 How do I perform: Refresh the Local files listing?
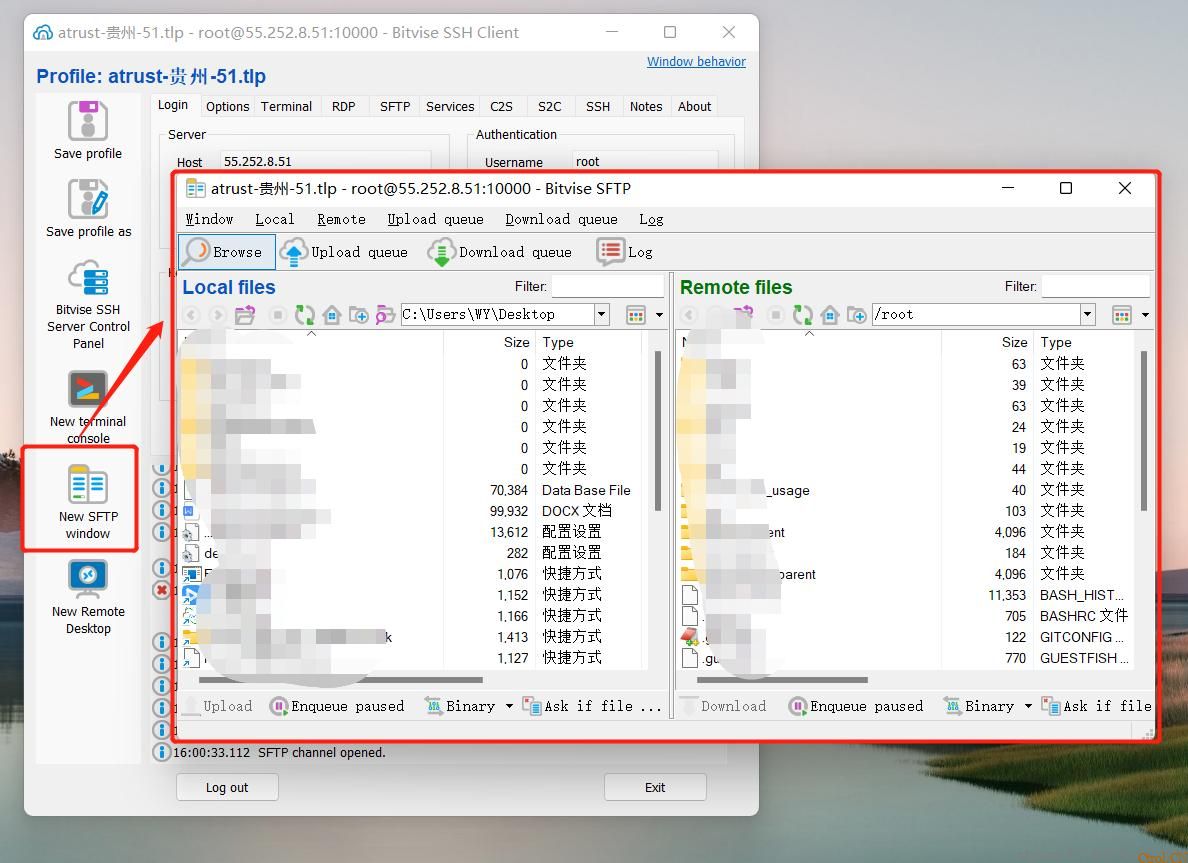tap(305, 314)
